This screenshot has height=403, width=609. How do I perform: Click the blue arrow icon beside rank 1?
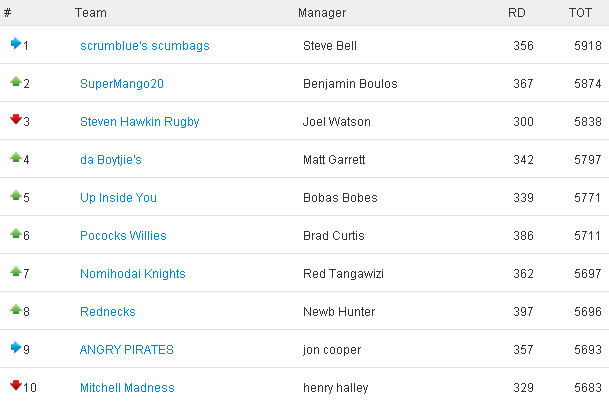point(16,43)
